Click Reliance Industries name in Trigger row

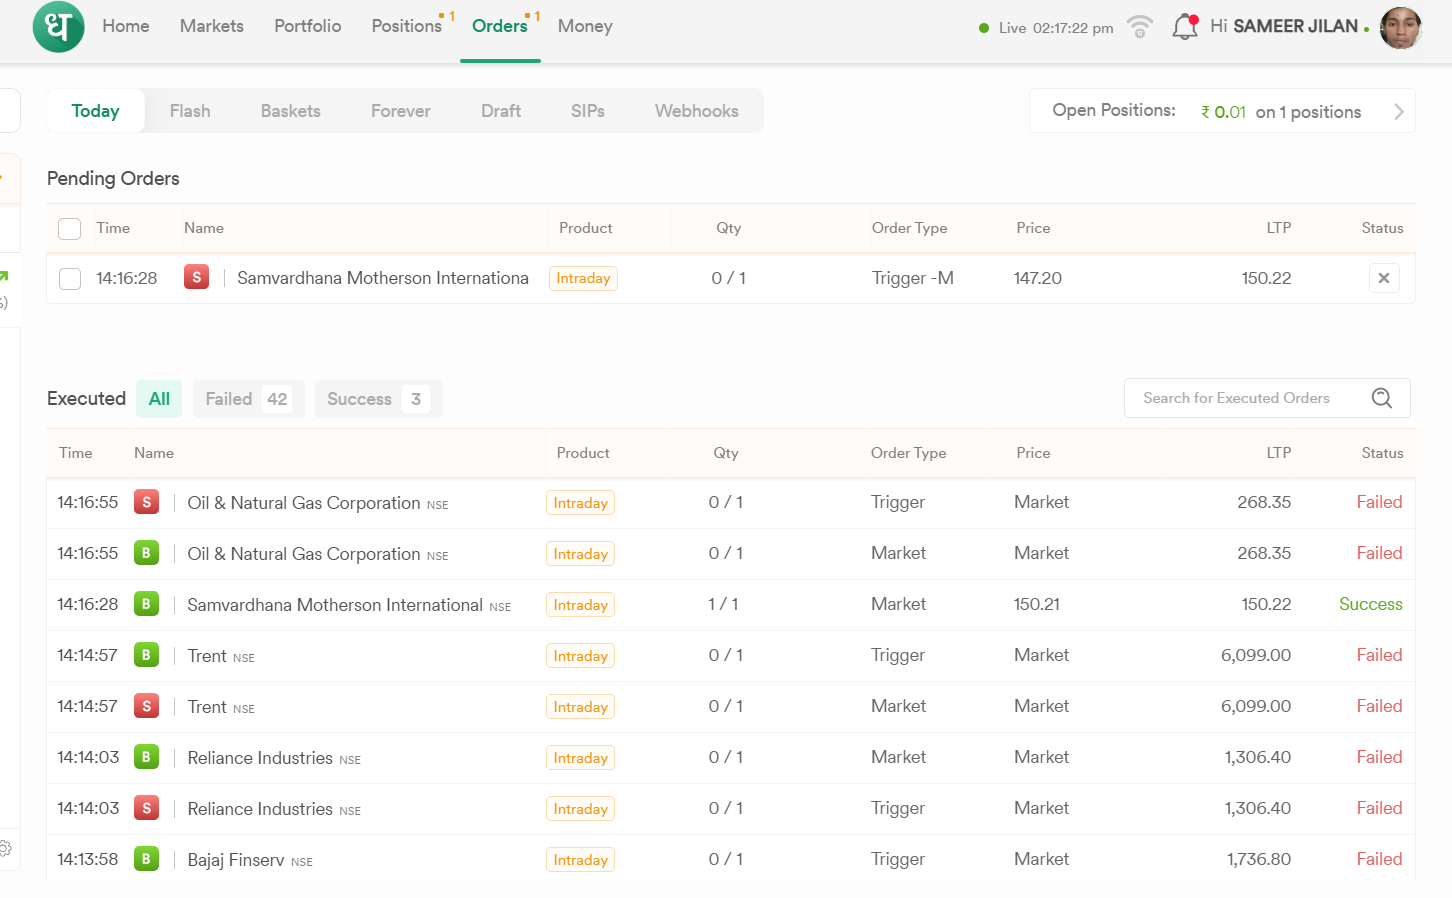pyautogui.click(x=260, y=809)
